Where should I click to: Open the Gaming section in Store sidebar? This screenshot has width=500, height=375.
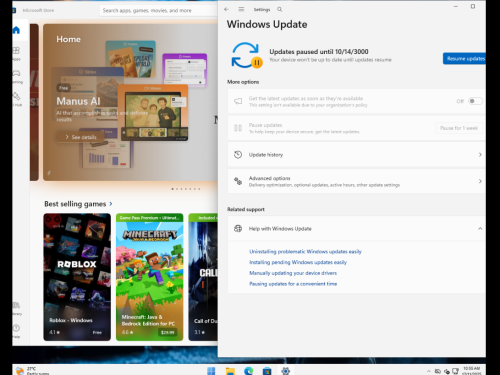(x=16, y=76)
